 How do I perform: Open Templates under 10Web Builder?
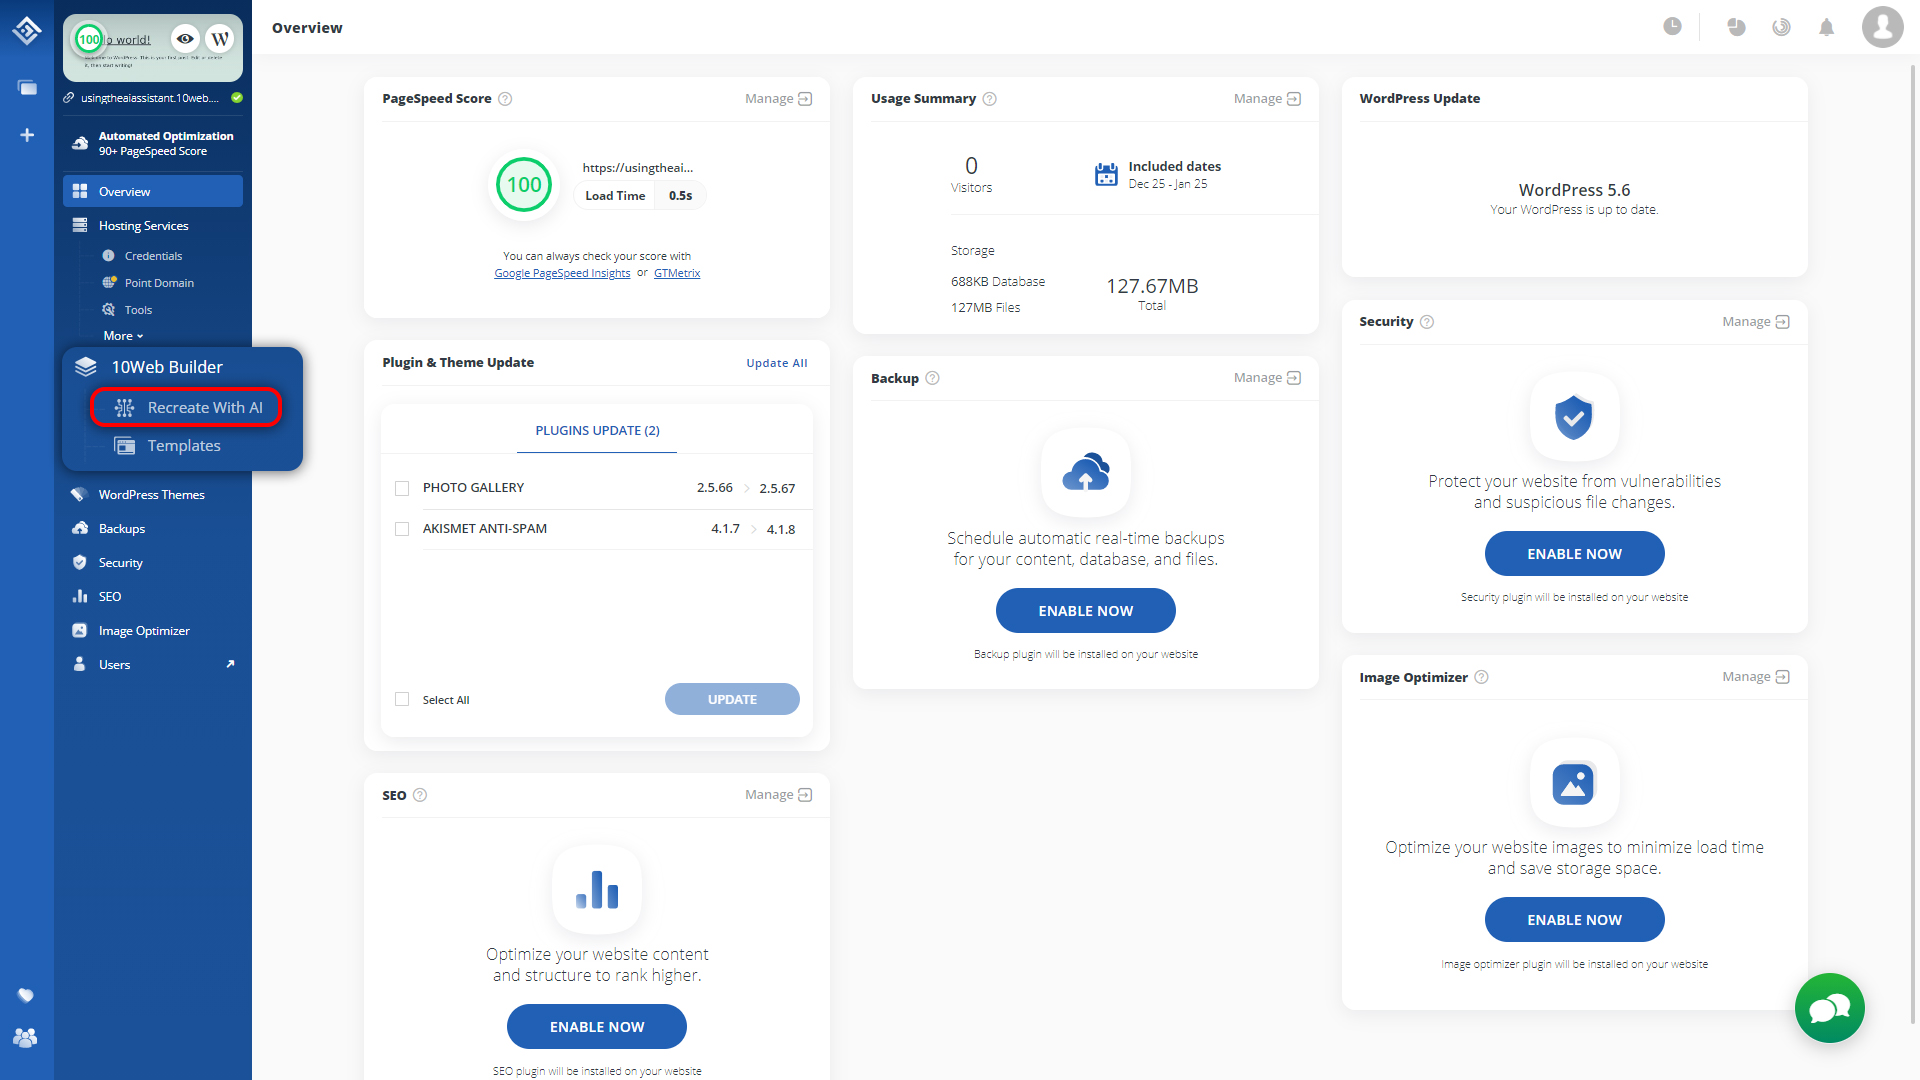(183, 446)
